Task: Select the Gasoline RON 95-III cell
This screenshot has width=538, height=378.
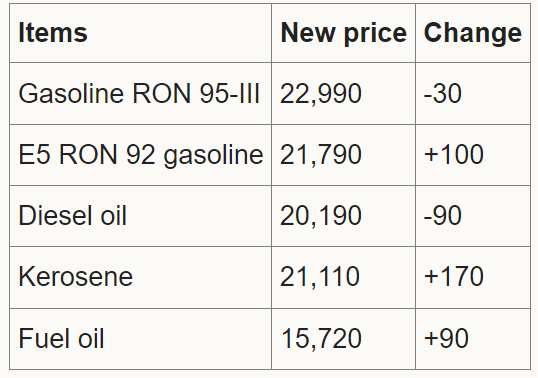Action: point(140,94)
